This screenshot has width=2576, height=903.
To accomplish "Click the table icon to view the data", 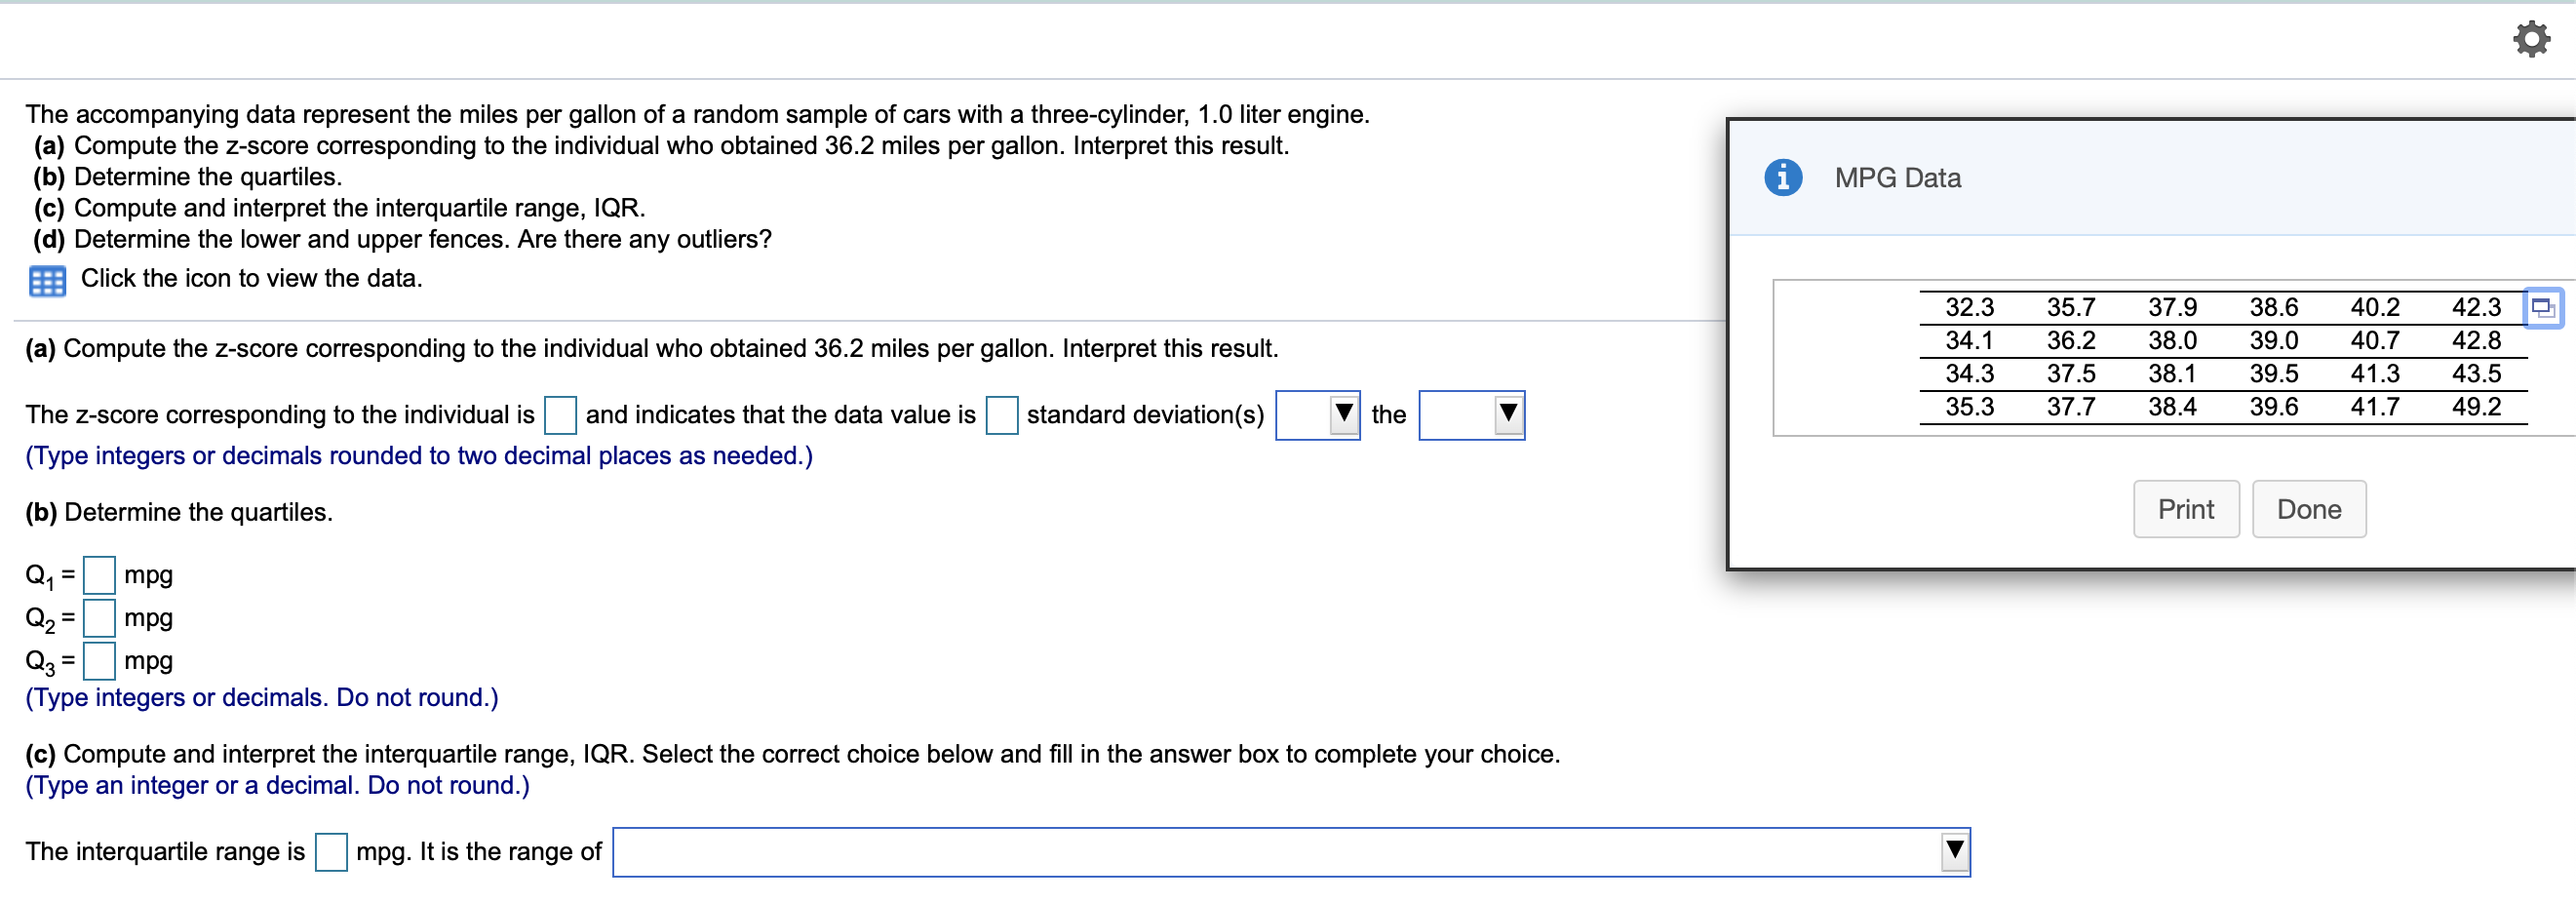I will [x=46, y=281].
